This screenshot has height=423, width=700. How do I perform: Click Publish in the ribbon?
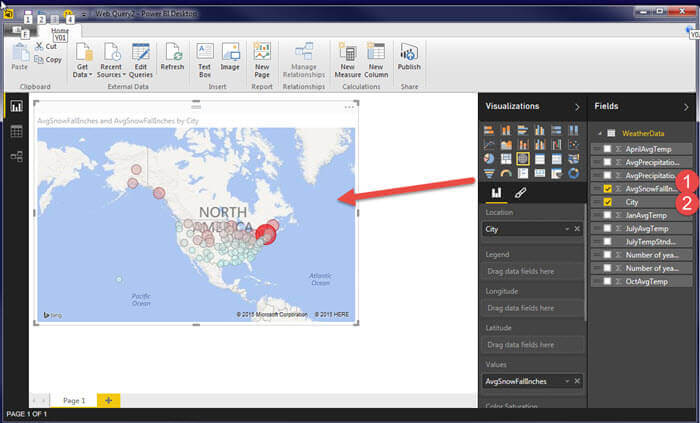(x=409, y=57)
